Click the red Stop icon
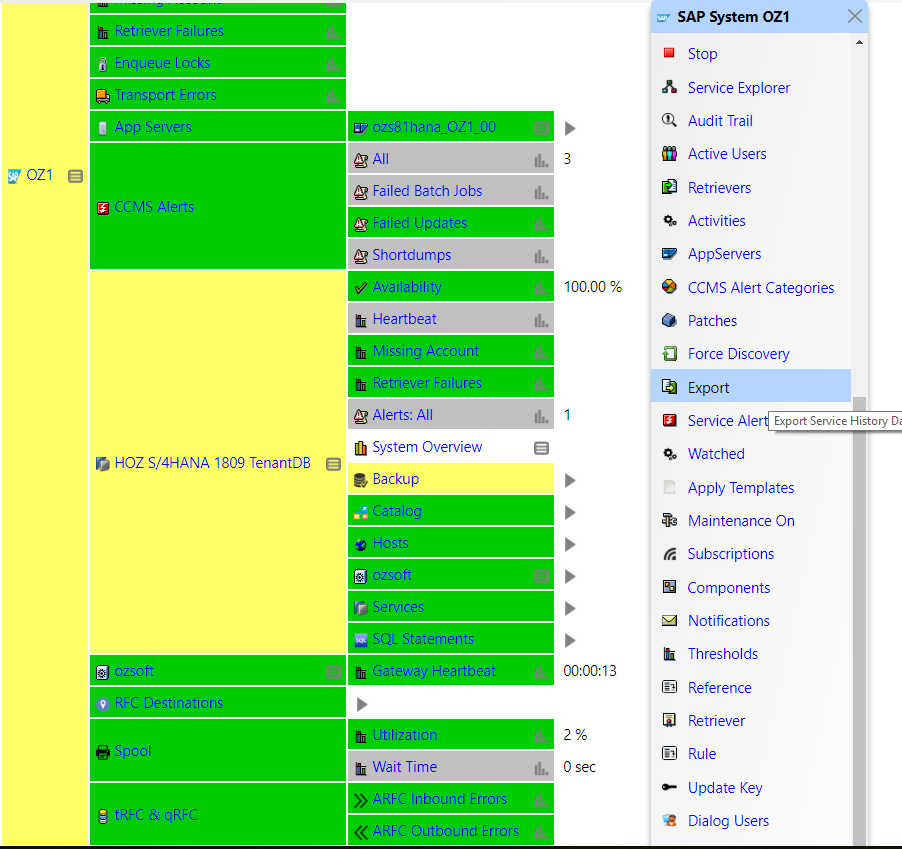 (x=669, y=53)
